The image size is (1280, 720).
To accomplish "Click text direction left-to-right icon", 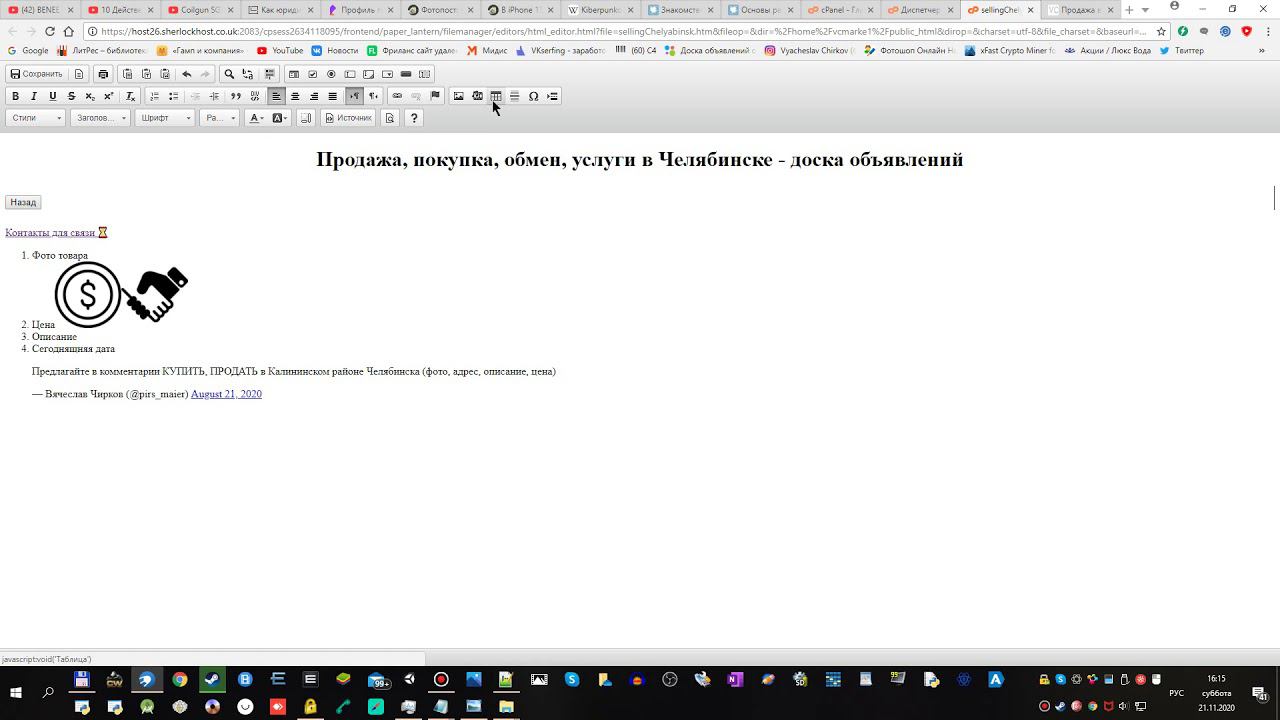I will (354, 96).
